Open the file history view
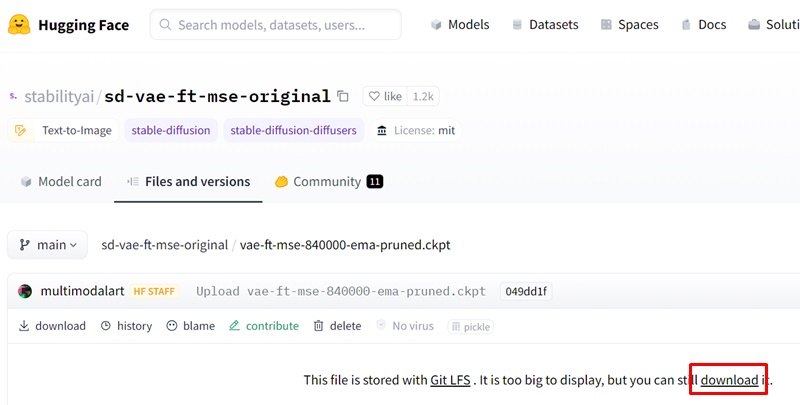 point(127,326)
